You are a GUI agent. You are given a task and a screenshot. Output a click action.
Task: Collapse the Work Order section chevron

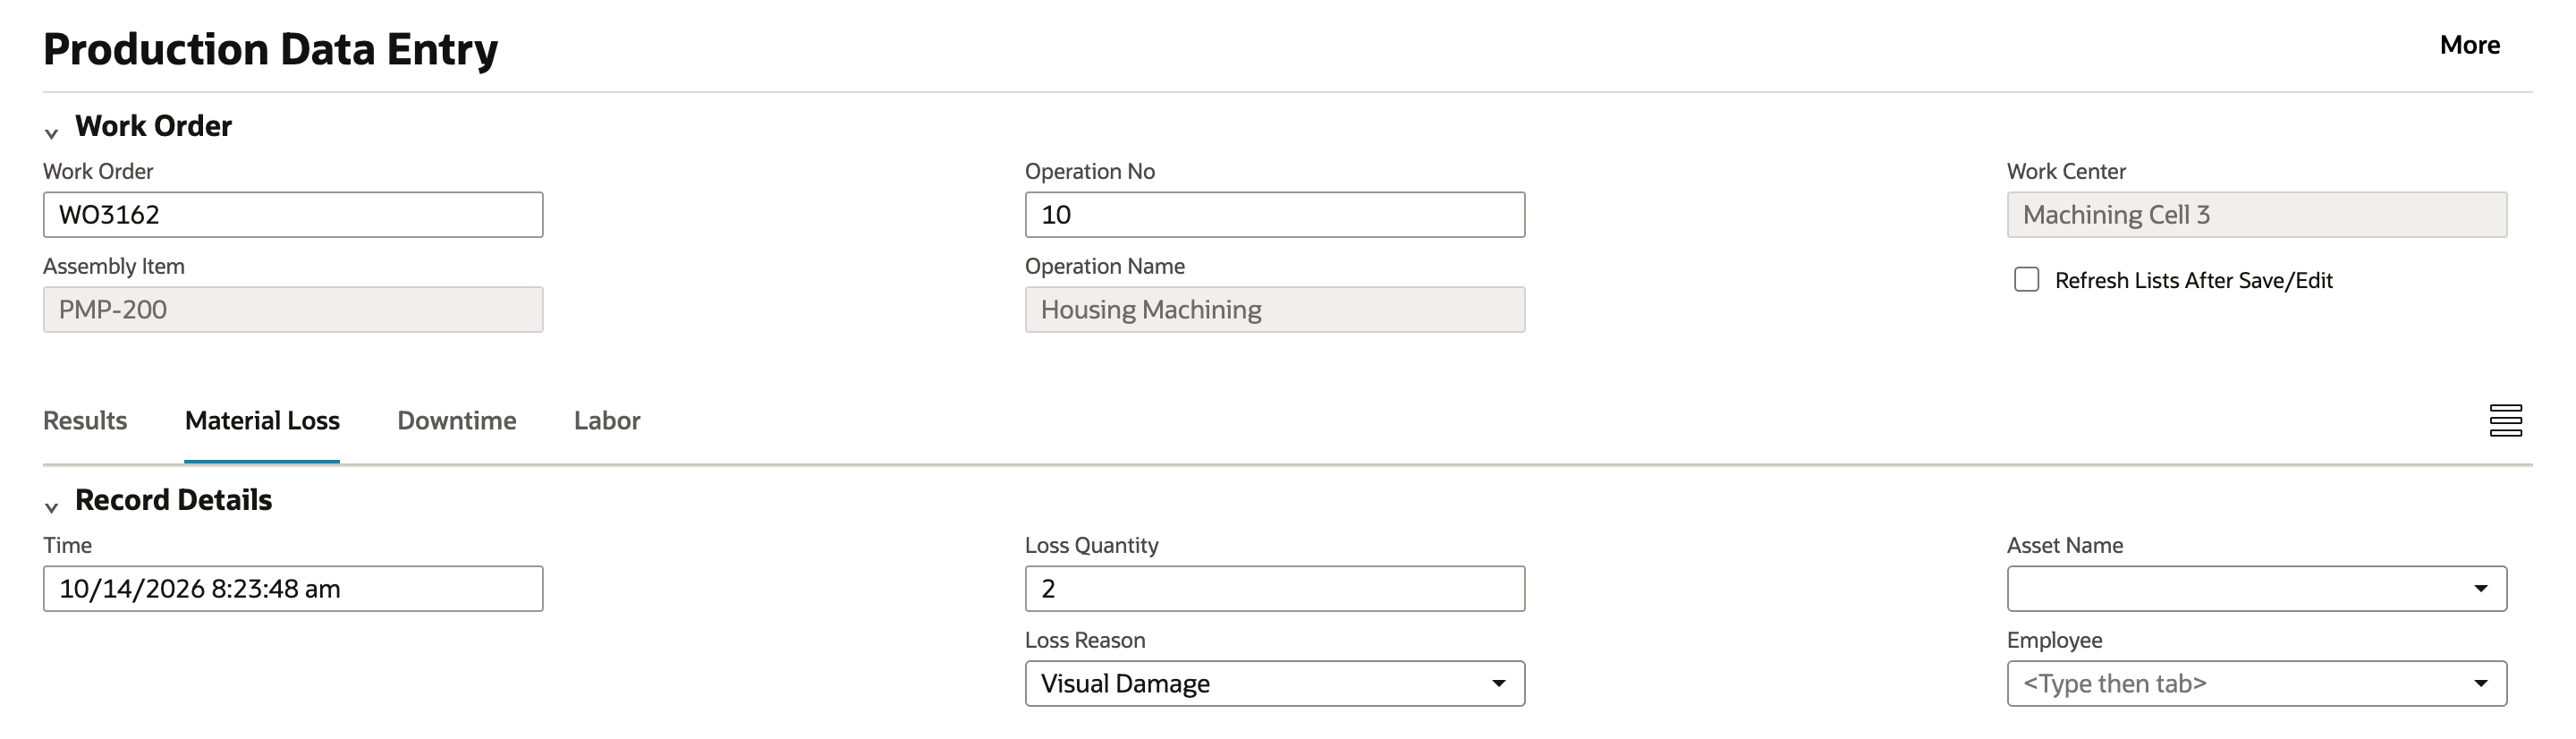pos(52,133)
